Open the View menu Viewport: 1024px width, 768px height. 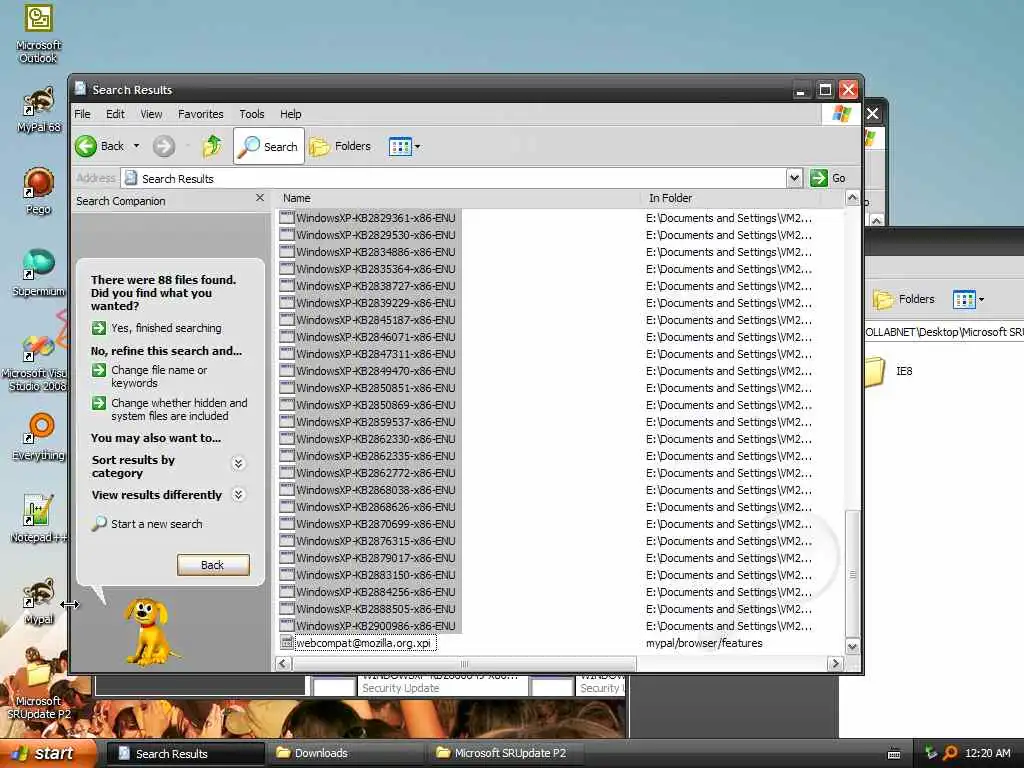(151, 114)
